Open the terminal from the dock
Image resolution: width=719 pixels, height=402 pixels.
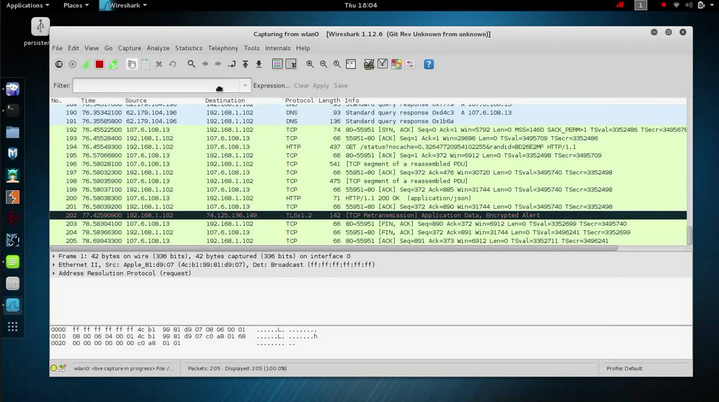12,110
